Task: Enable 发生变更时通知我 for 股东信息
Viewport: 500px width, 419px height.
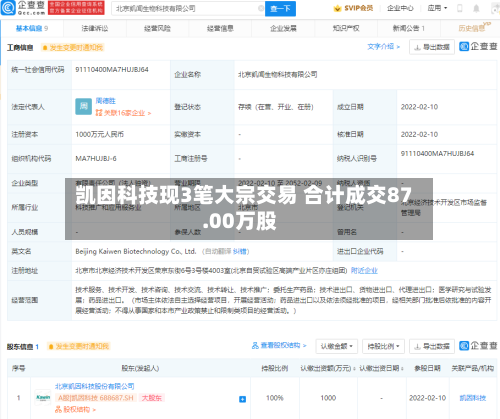Action: pos(79,347)
